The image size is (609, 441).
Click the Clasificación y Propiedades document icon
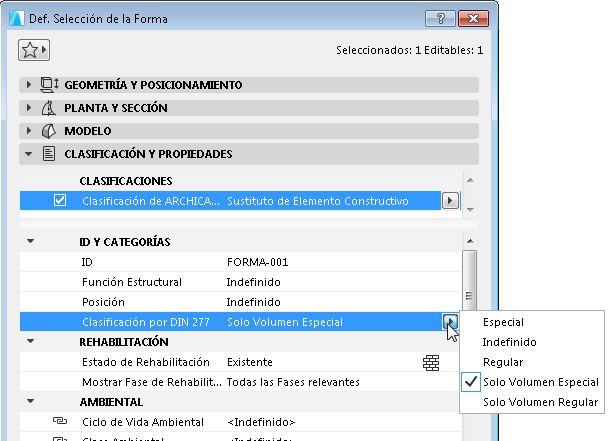tap(49, 154)
